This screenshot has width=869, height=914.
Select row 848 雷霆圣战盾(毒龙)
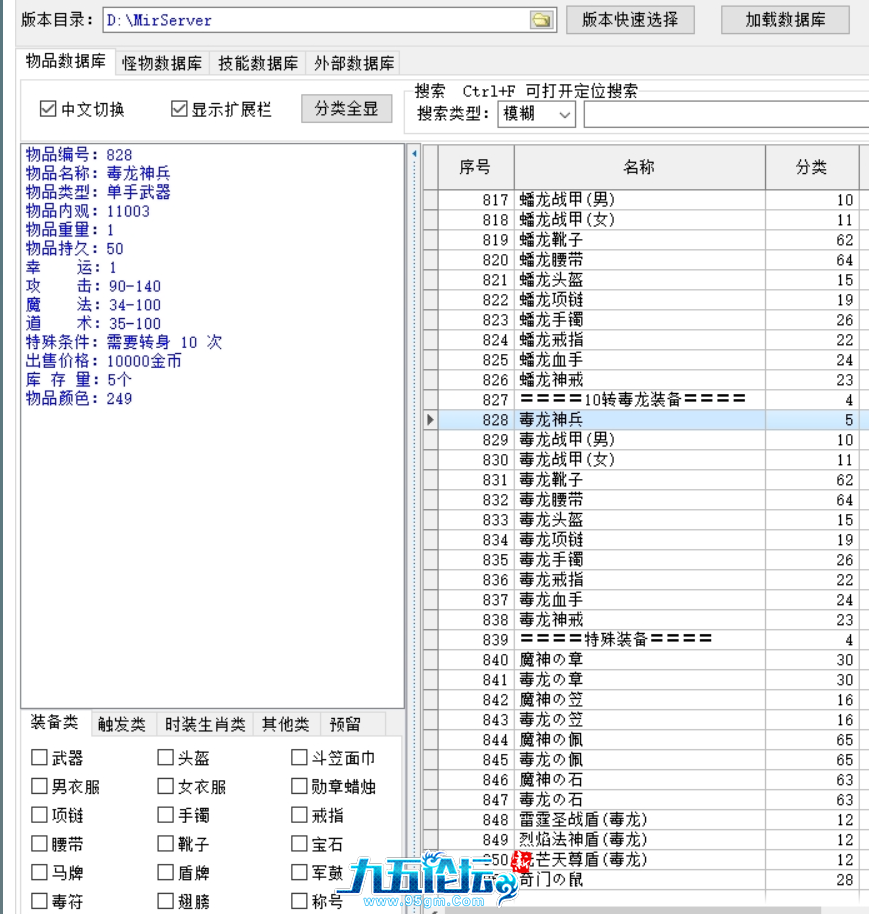point(647,820)
